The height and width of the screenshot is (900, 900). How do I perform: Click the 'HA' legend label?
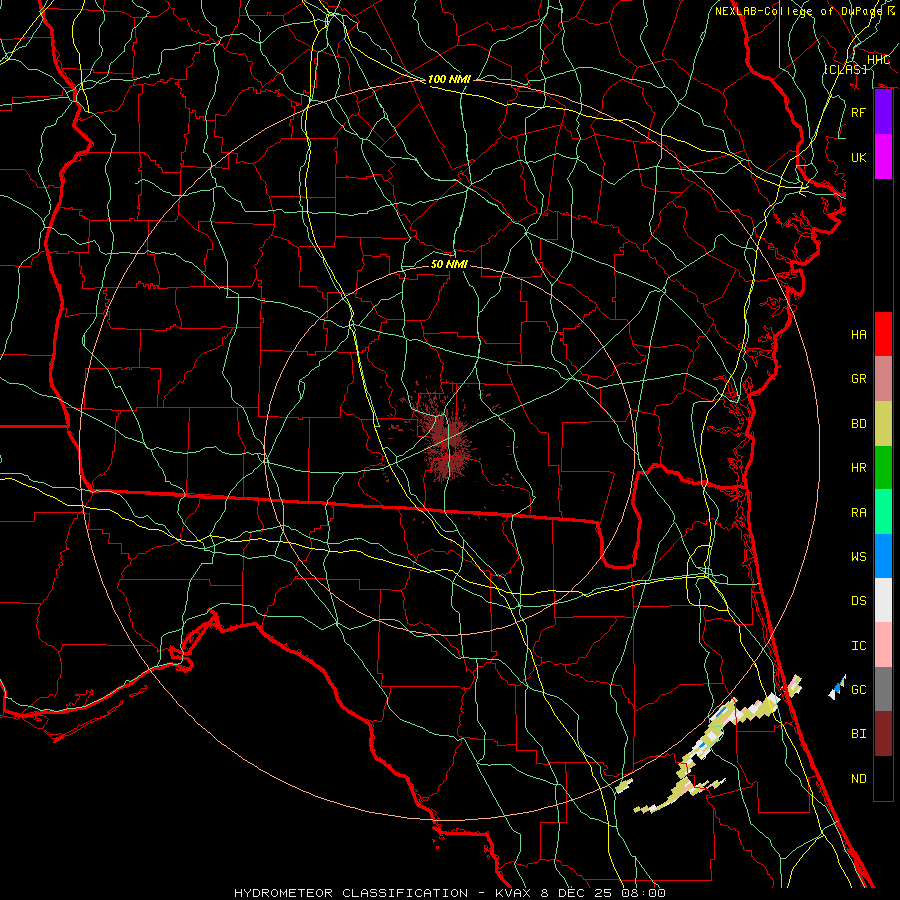coord(859,334)
